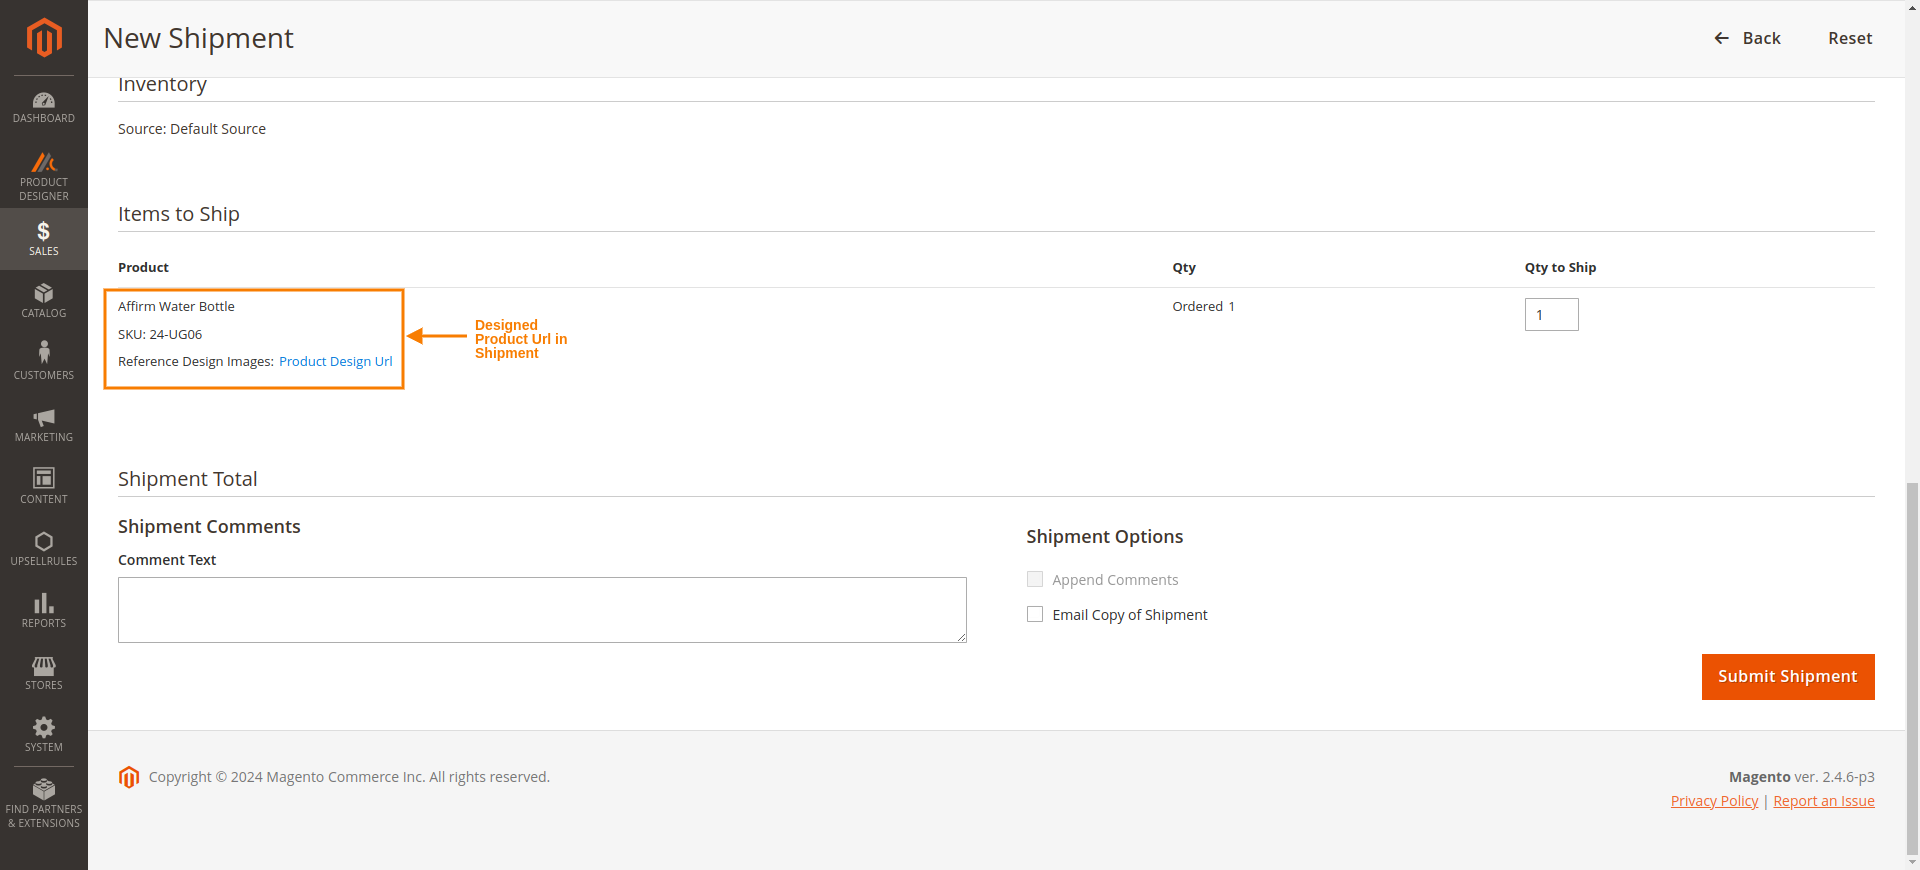
Task: Open the Reports menu
Action: (x=44, y=611)
